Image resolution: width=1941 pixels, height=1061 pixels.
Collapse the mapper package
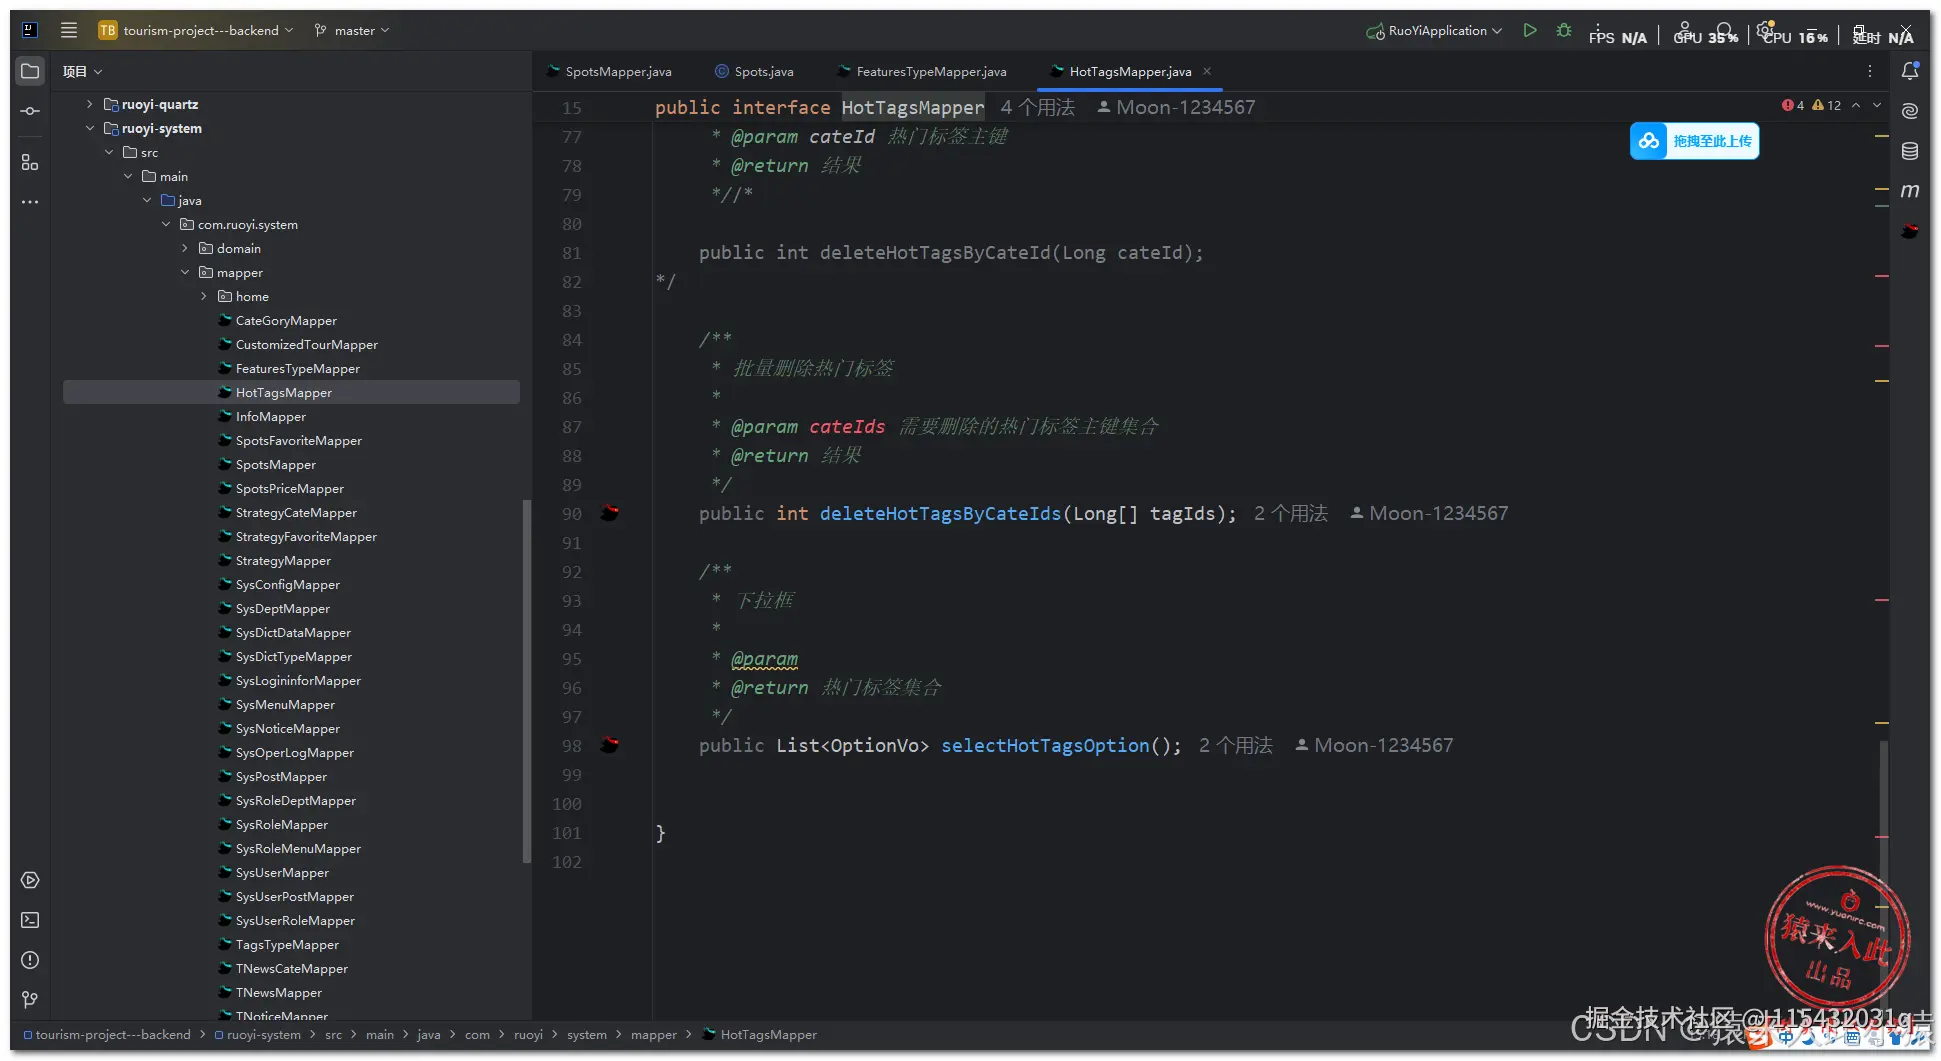(x=184, y=272)
